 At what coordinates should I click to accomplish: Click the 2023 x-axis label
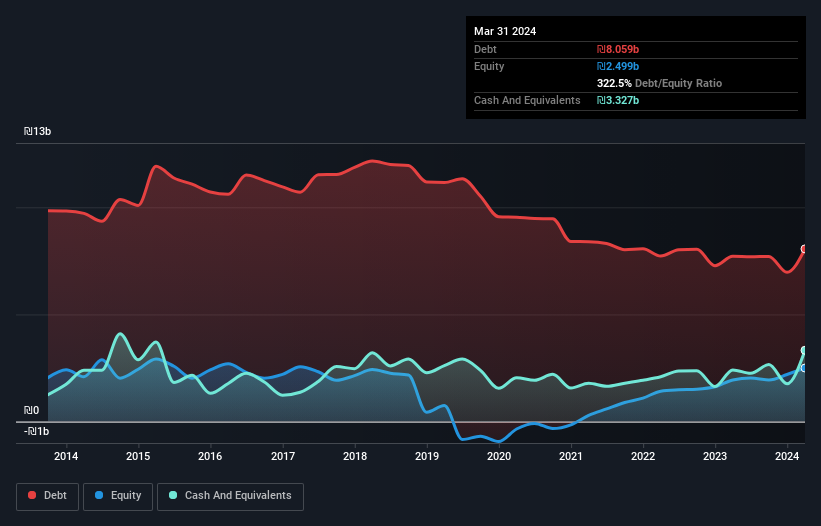click(x=715, y=456)
